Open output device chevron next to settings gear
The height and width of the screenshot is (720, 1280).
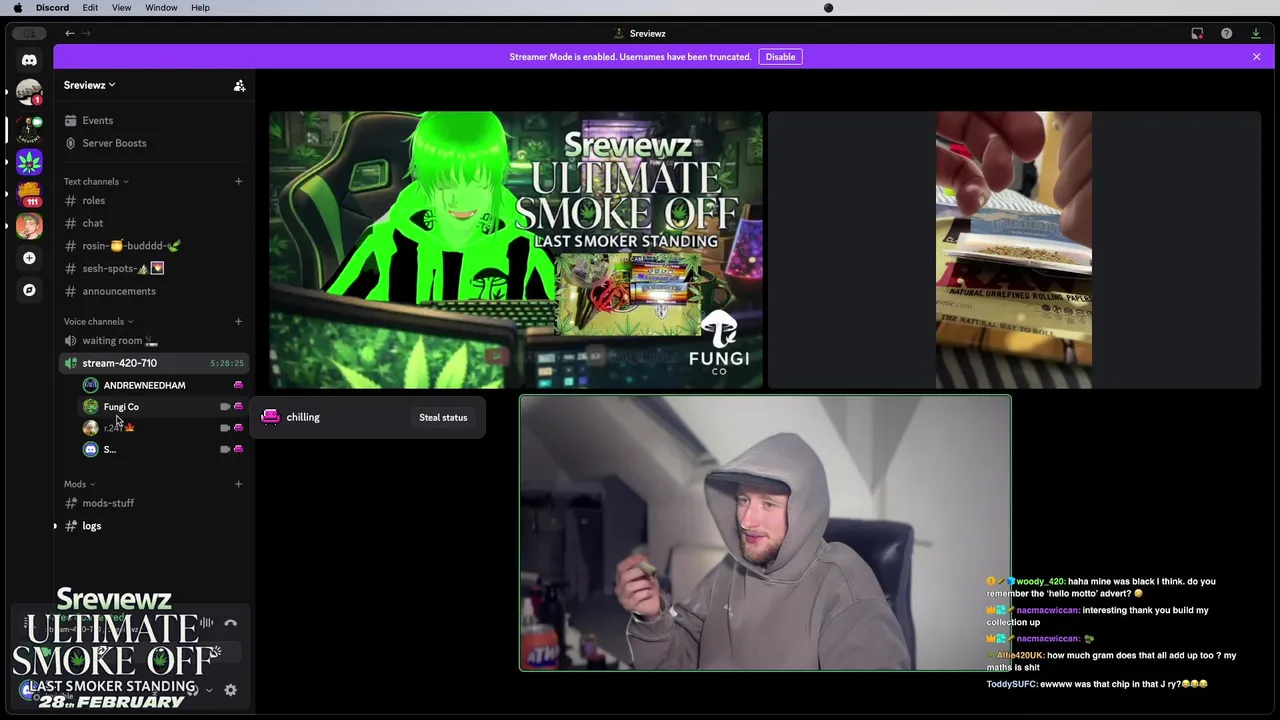click(209, 690)
